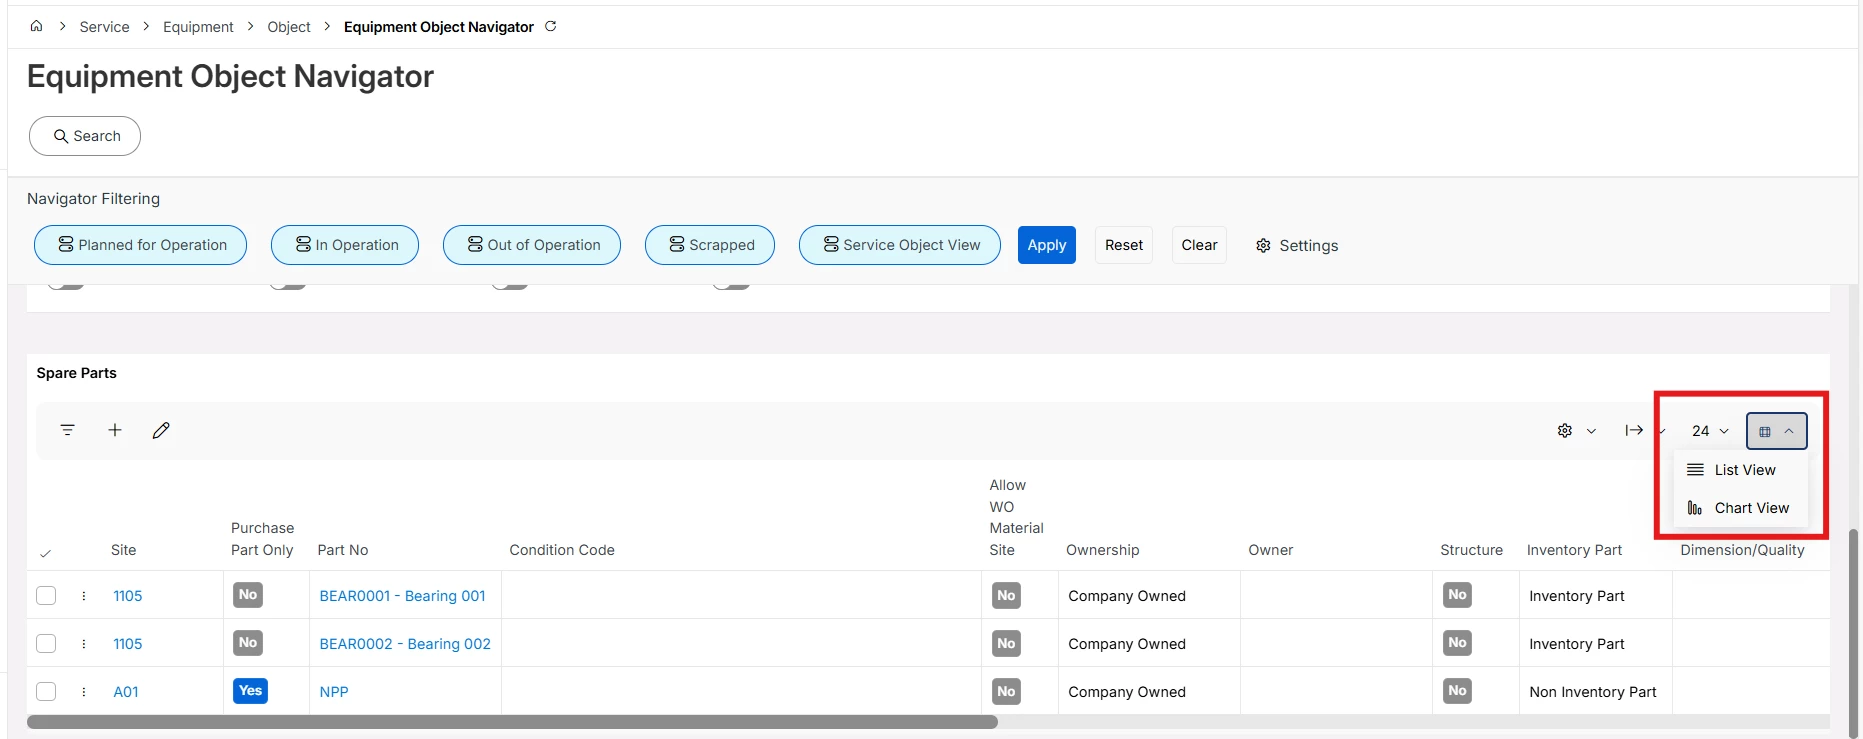This screenshot has height=739, width=1863.
Task: Sort by the Part No column header
Action: tap(343, 550)
